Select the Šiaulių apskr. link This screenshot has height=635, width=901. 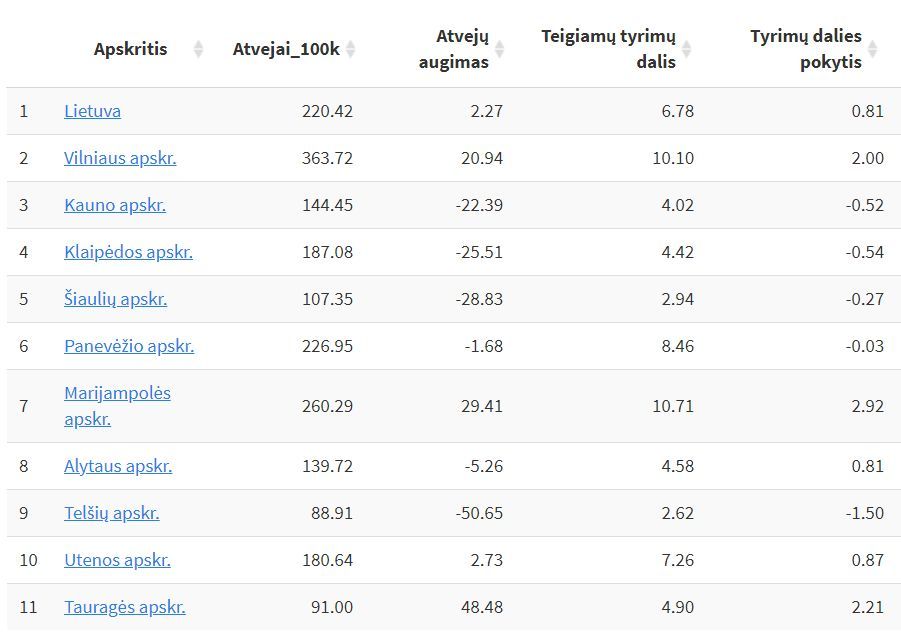click(115, 299)
